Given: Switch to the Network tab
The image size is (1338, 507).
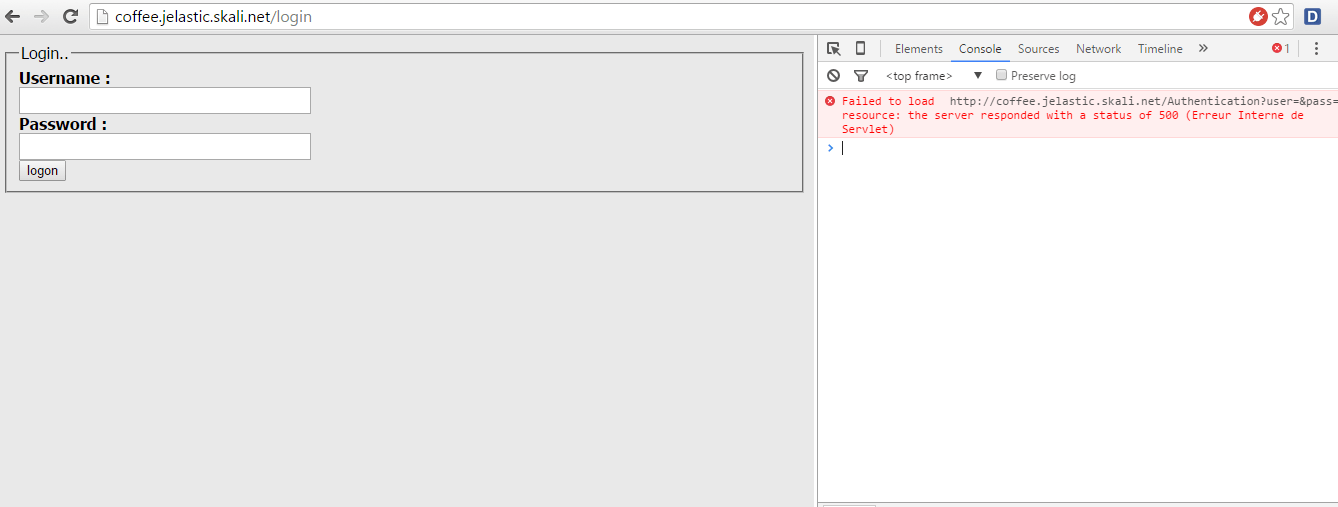Looking at the screenshot, I should pyautogui.click(x=1098, y=49).
